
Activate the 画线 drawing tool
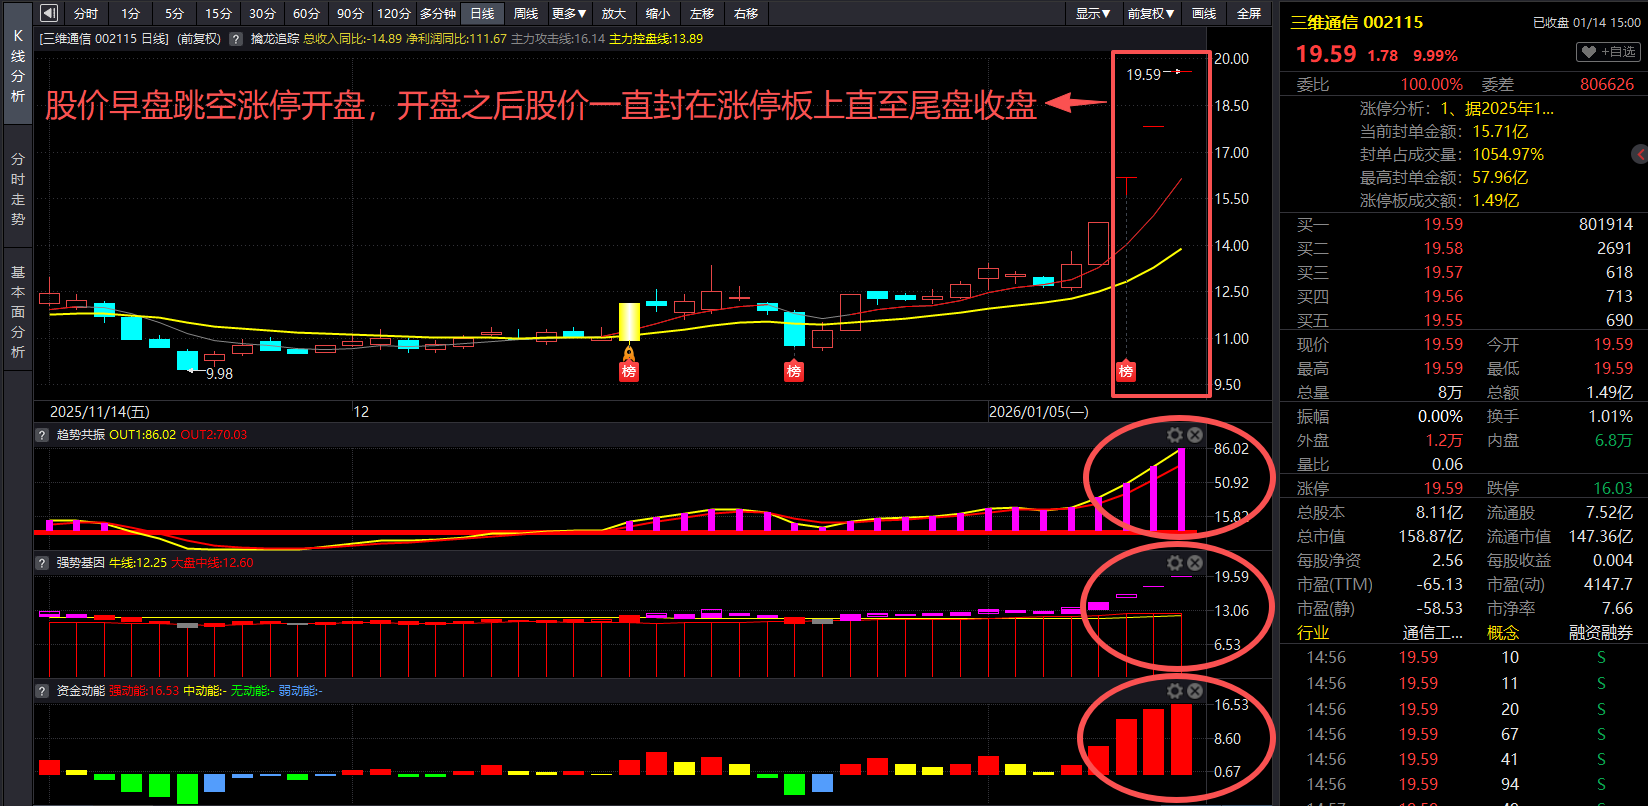point(1205,13)
